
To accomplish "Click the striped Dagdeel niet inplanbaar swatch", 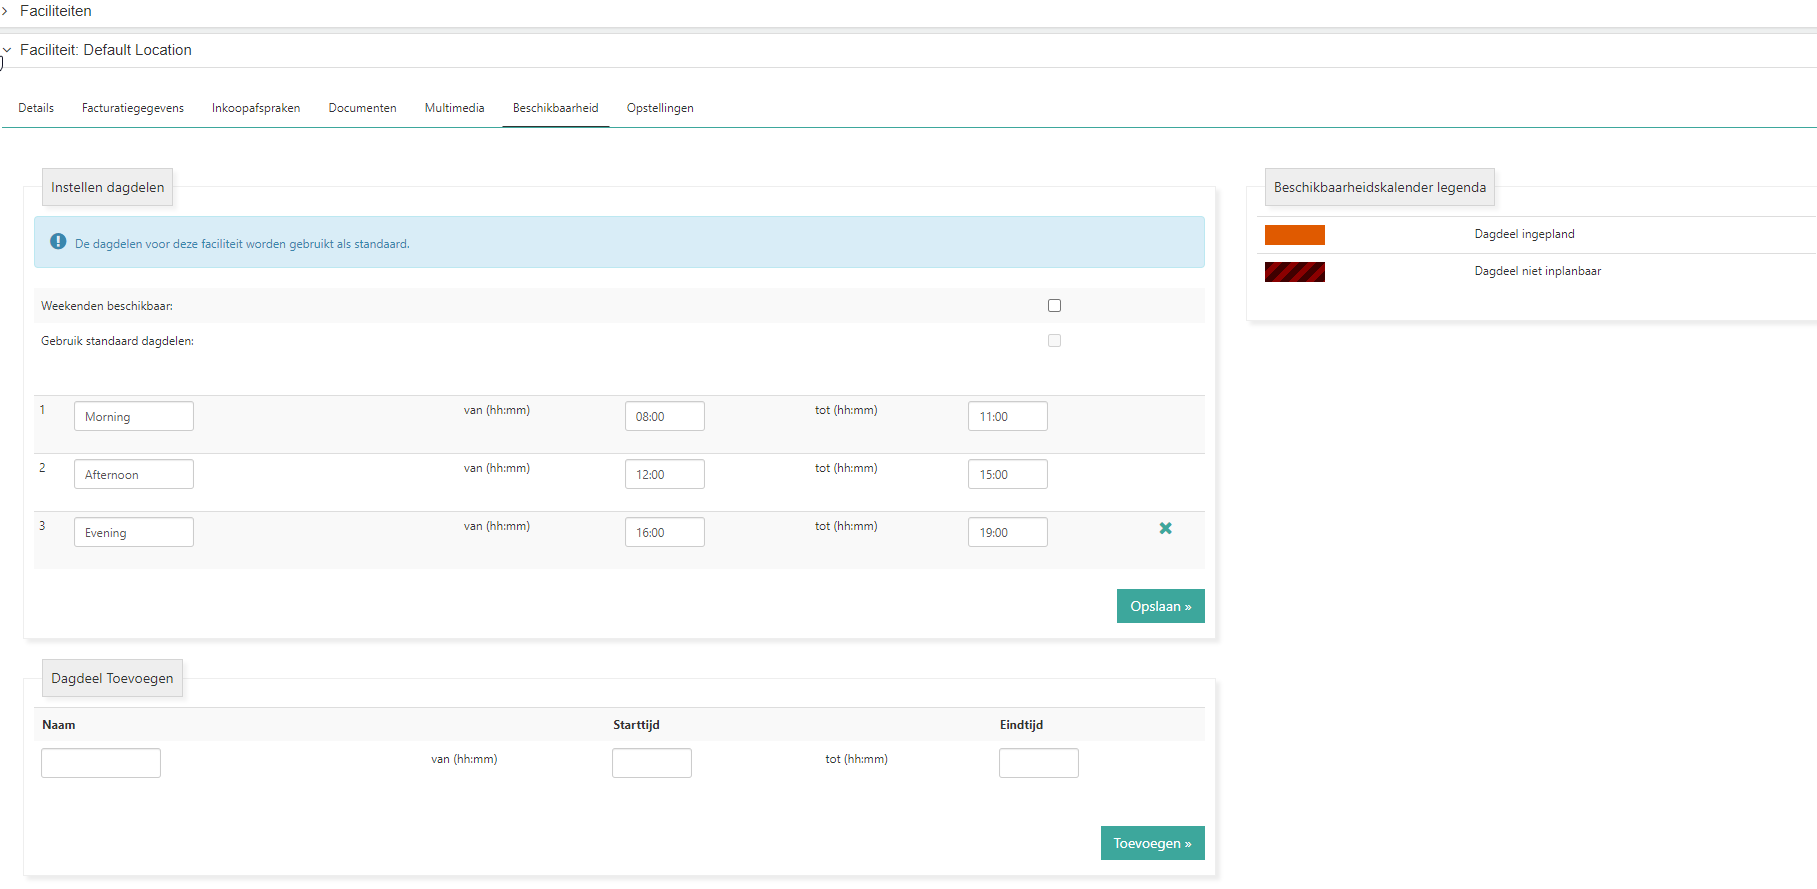I will click(1294, 272).
